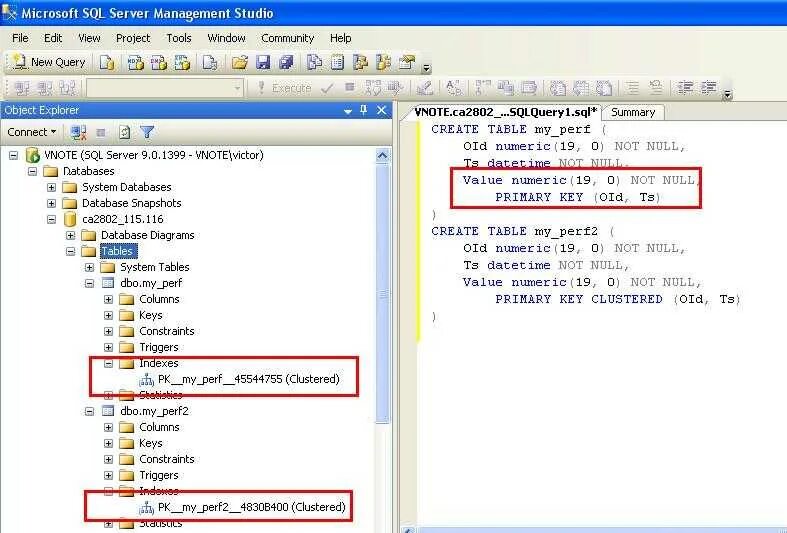Select the PK__my_perf__45544755 clustered index
The image size is (787, 533).
pos(248,379)
